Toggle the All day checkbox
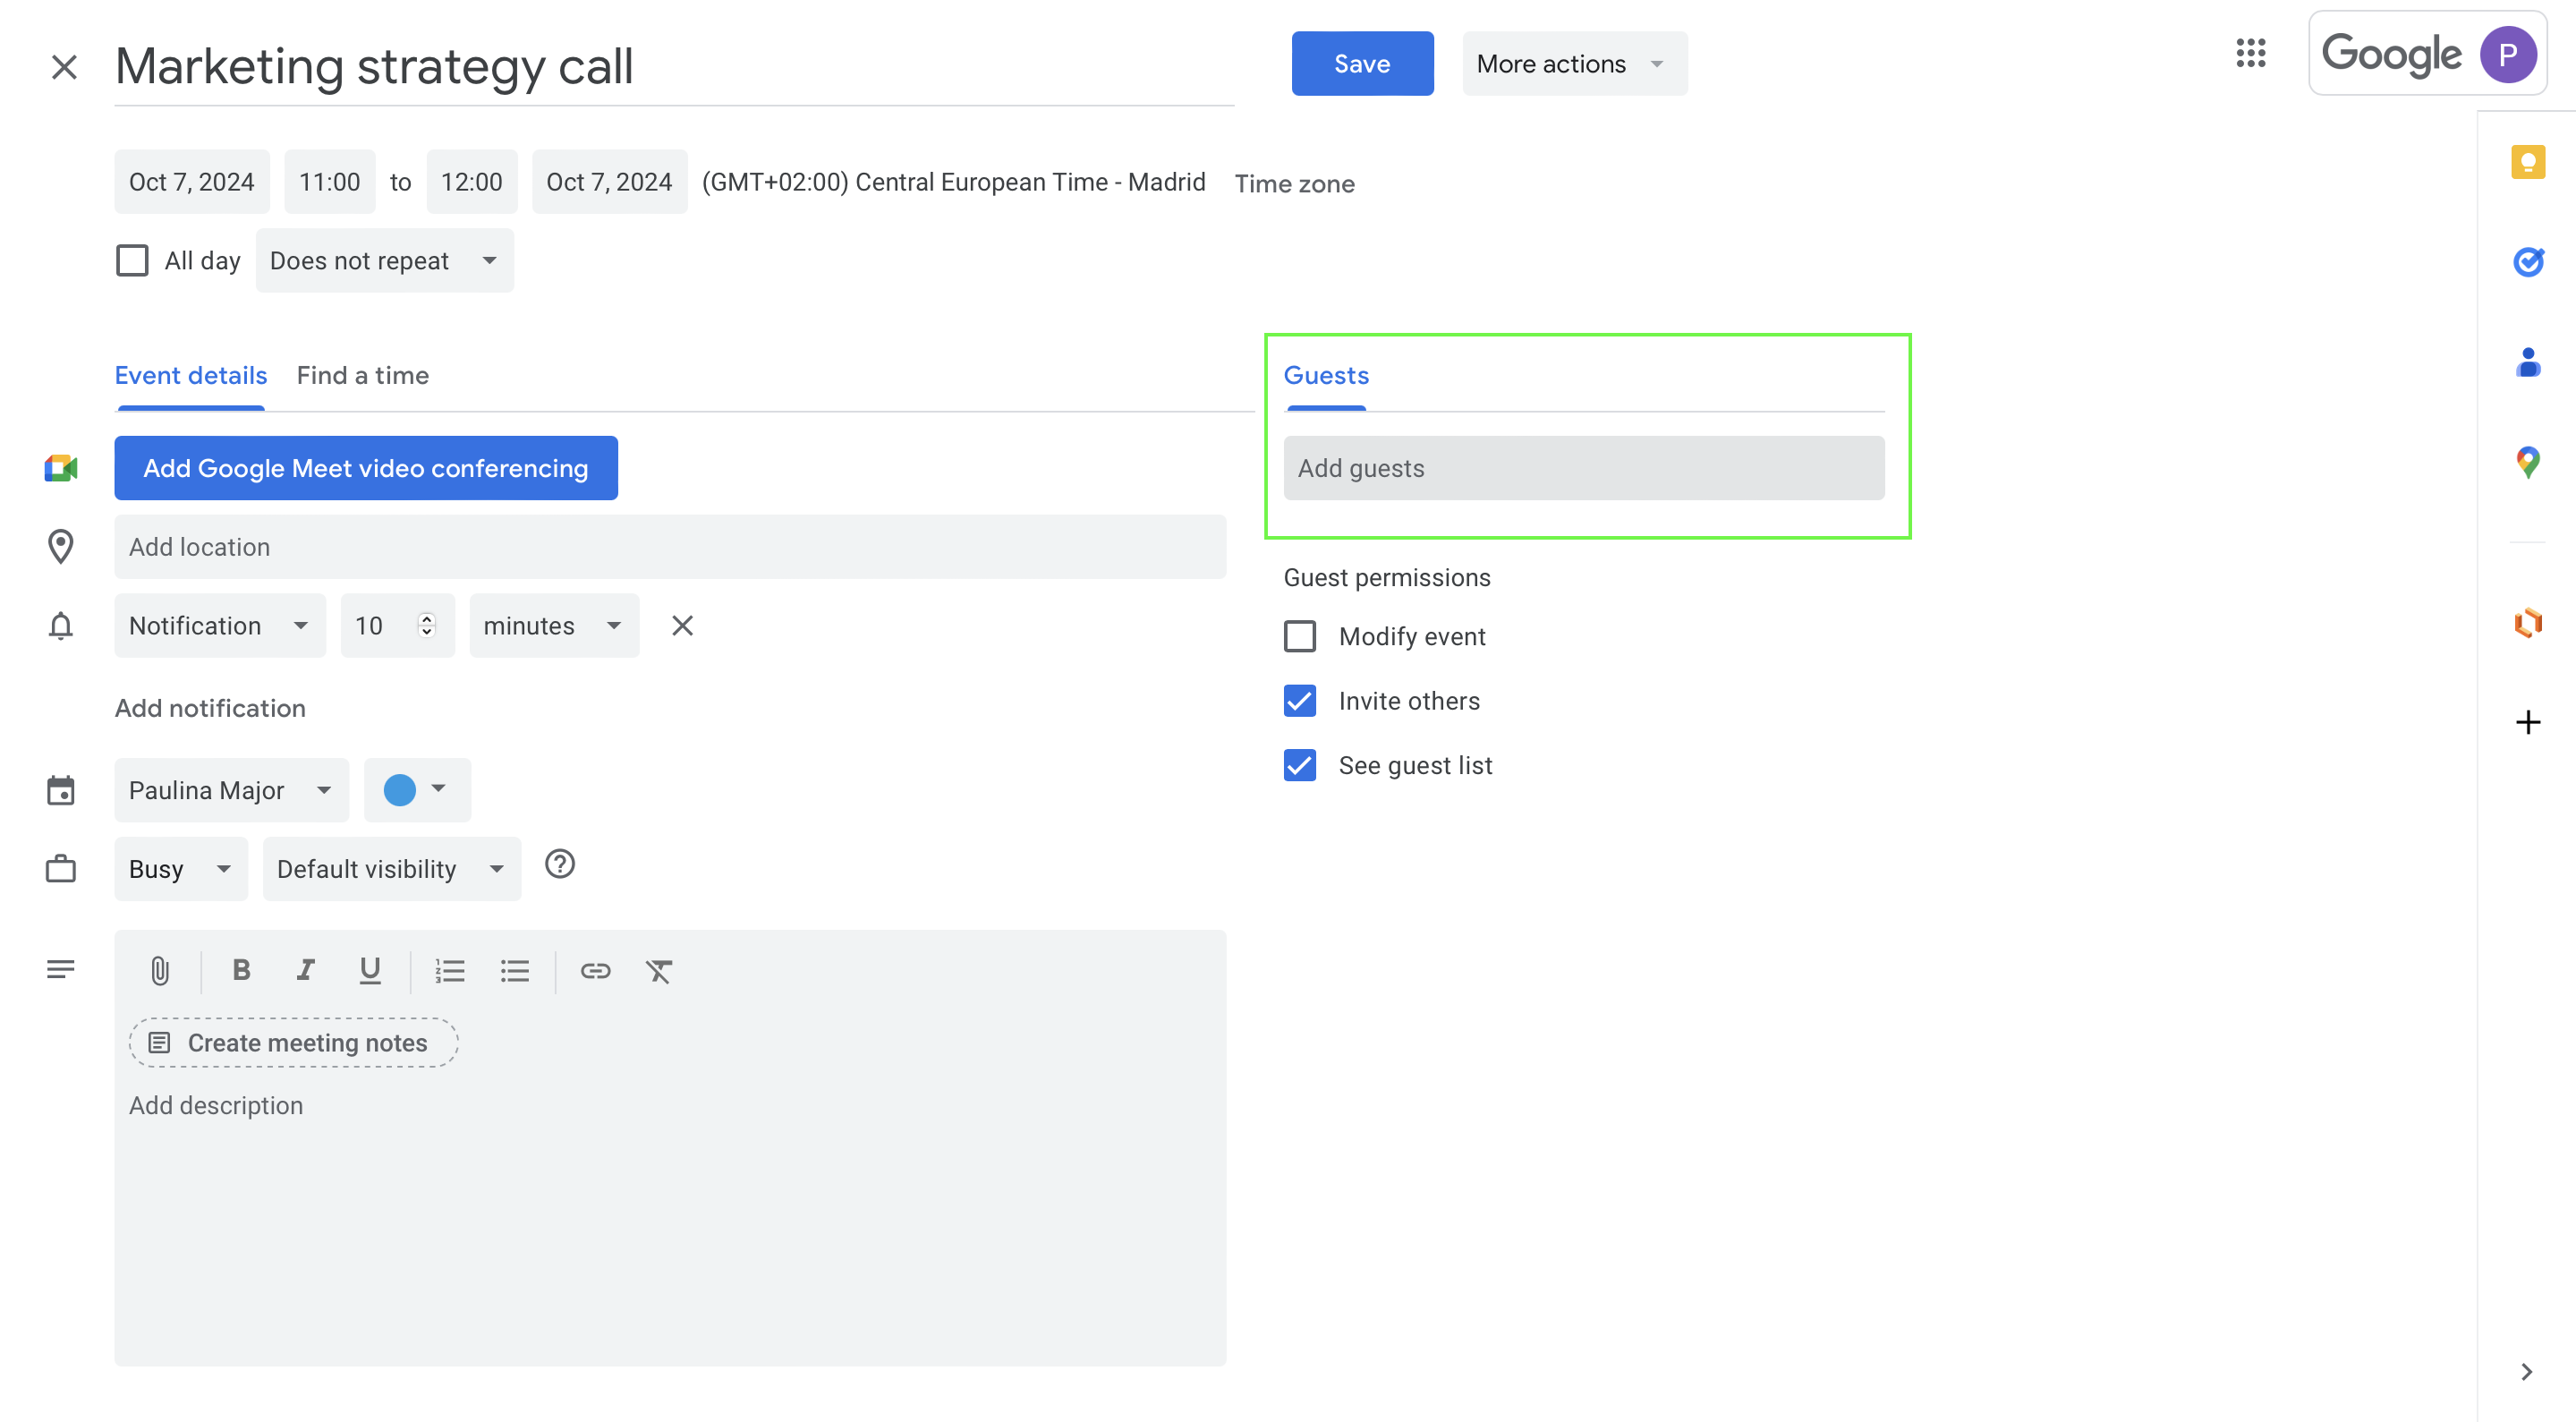 132,260
